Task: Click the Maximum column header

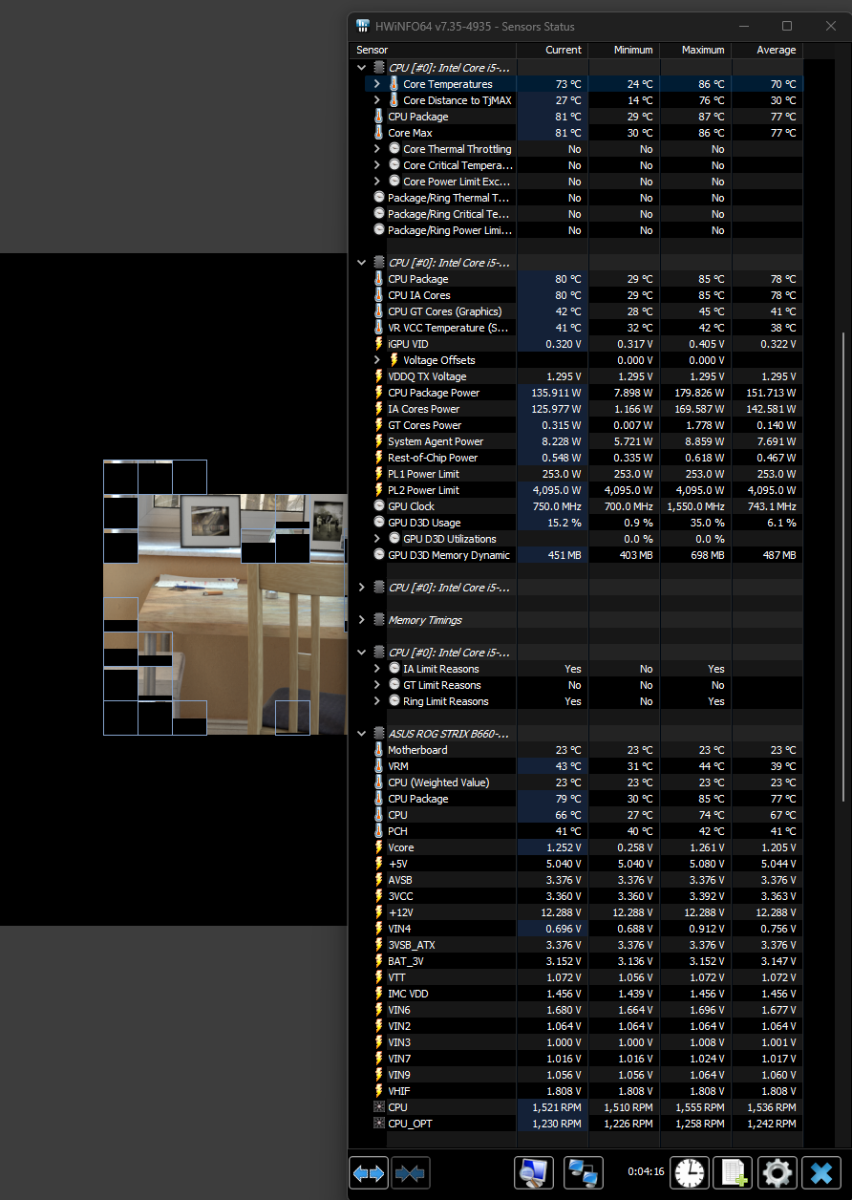Action: click(x=694, y=50)
